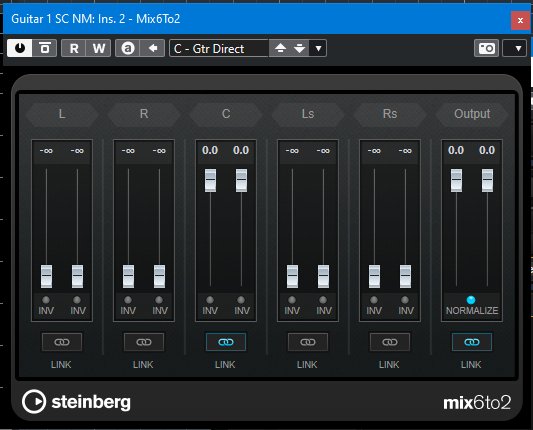The image size is (533, 430).
Task: Click the Ls channel left fader handle
Action: (292, 276)
